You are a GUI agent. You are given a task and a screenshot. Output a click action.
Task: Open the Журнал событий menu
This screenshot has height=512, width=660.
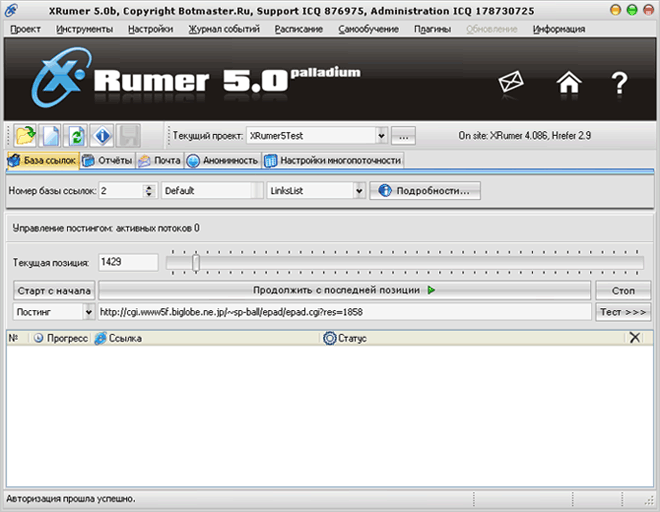(224, 29)
